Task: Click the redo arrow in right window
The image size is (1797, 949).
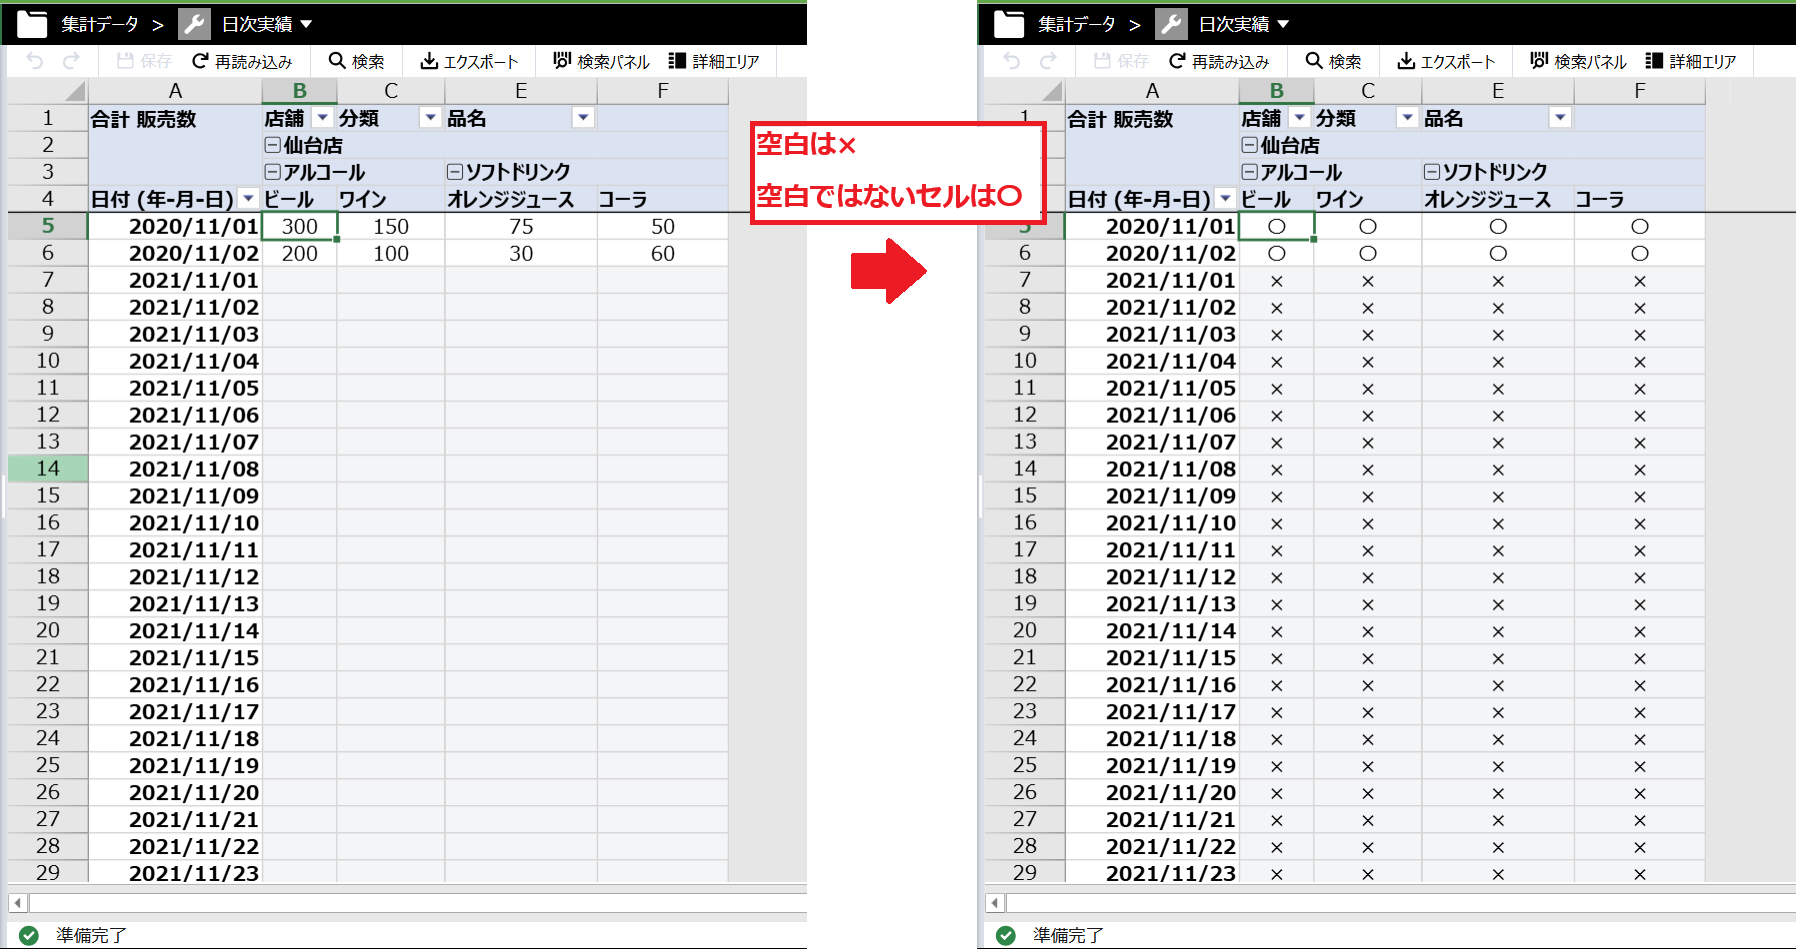Action: [x=1048, y=61]
